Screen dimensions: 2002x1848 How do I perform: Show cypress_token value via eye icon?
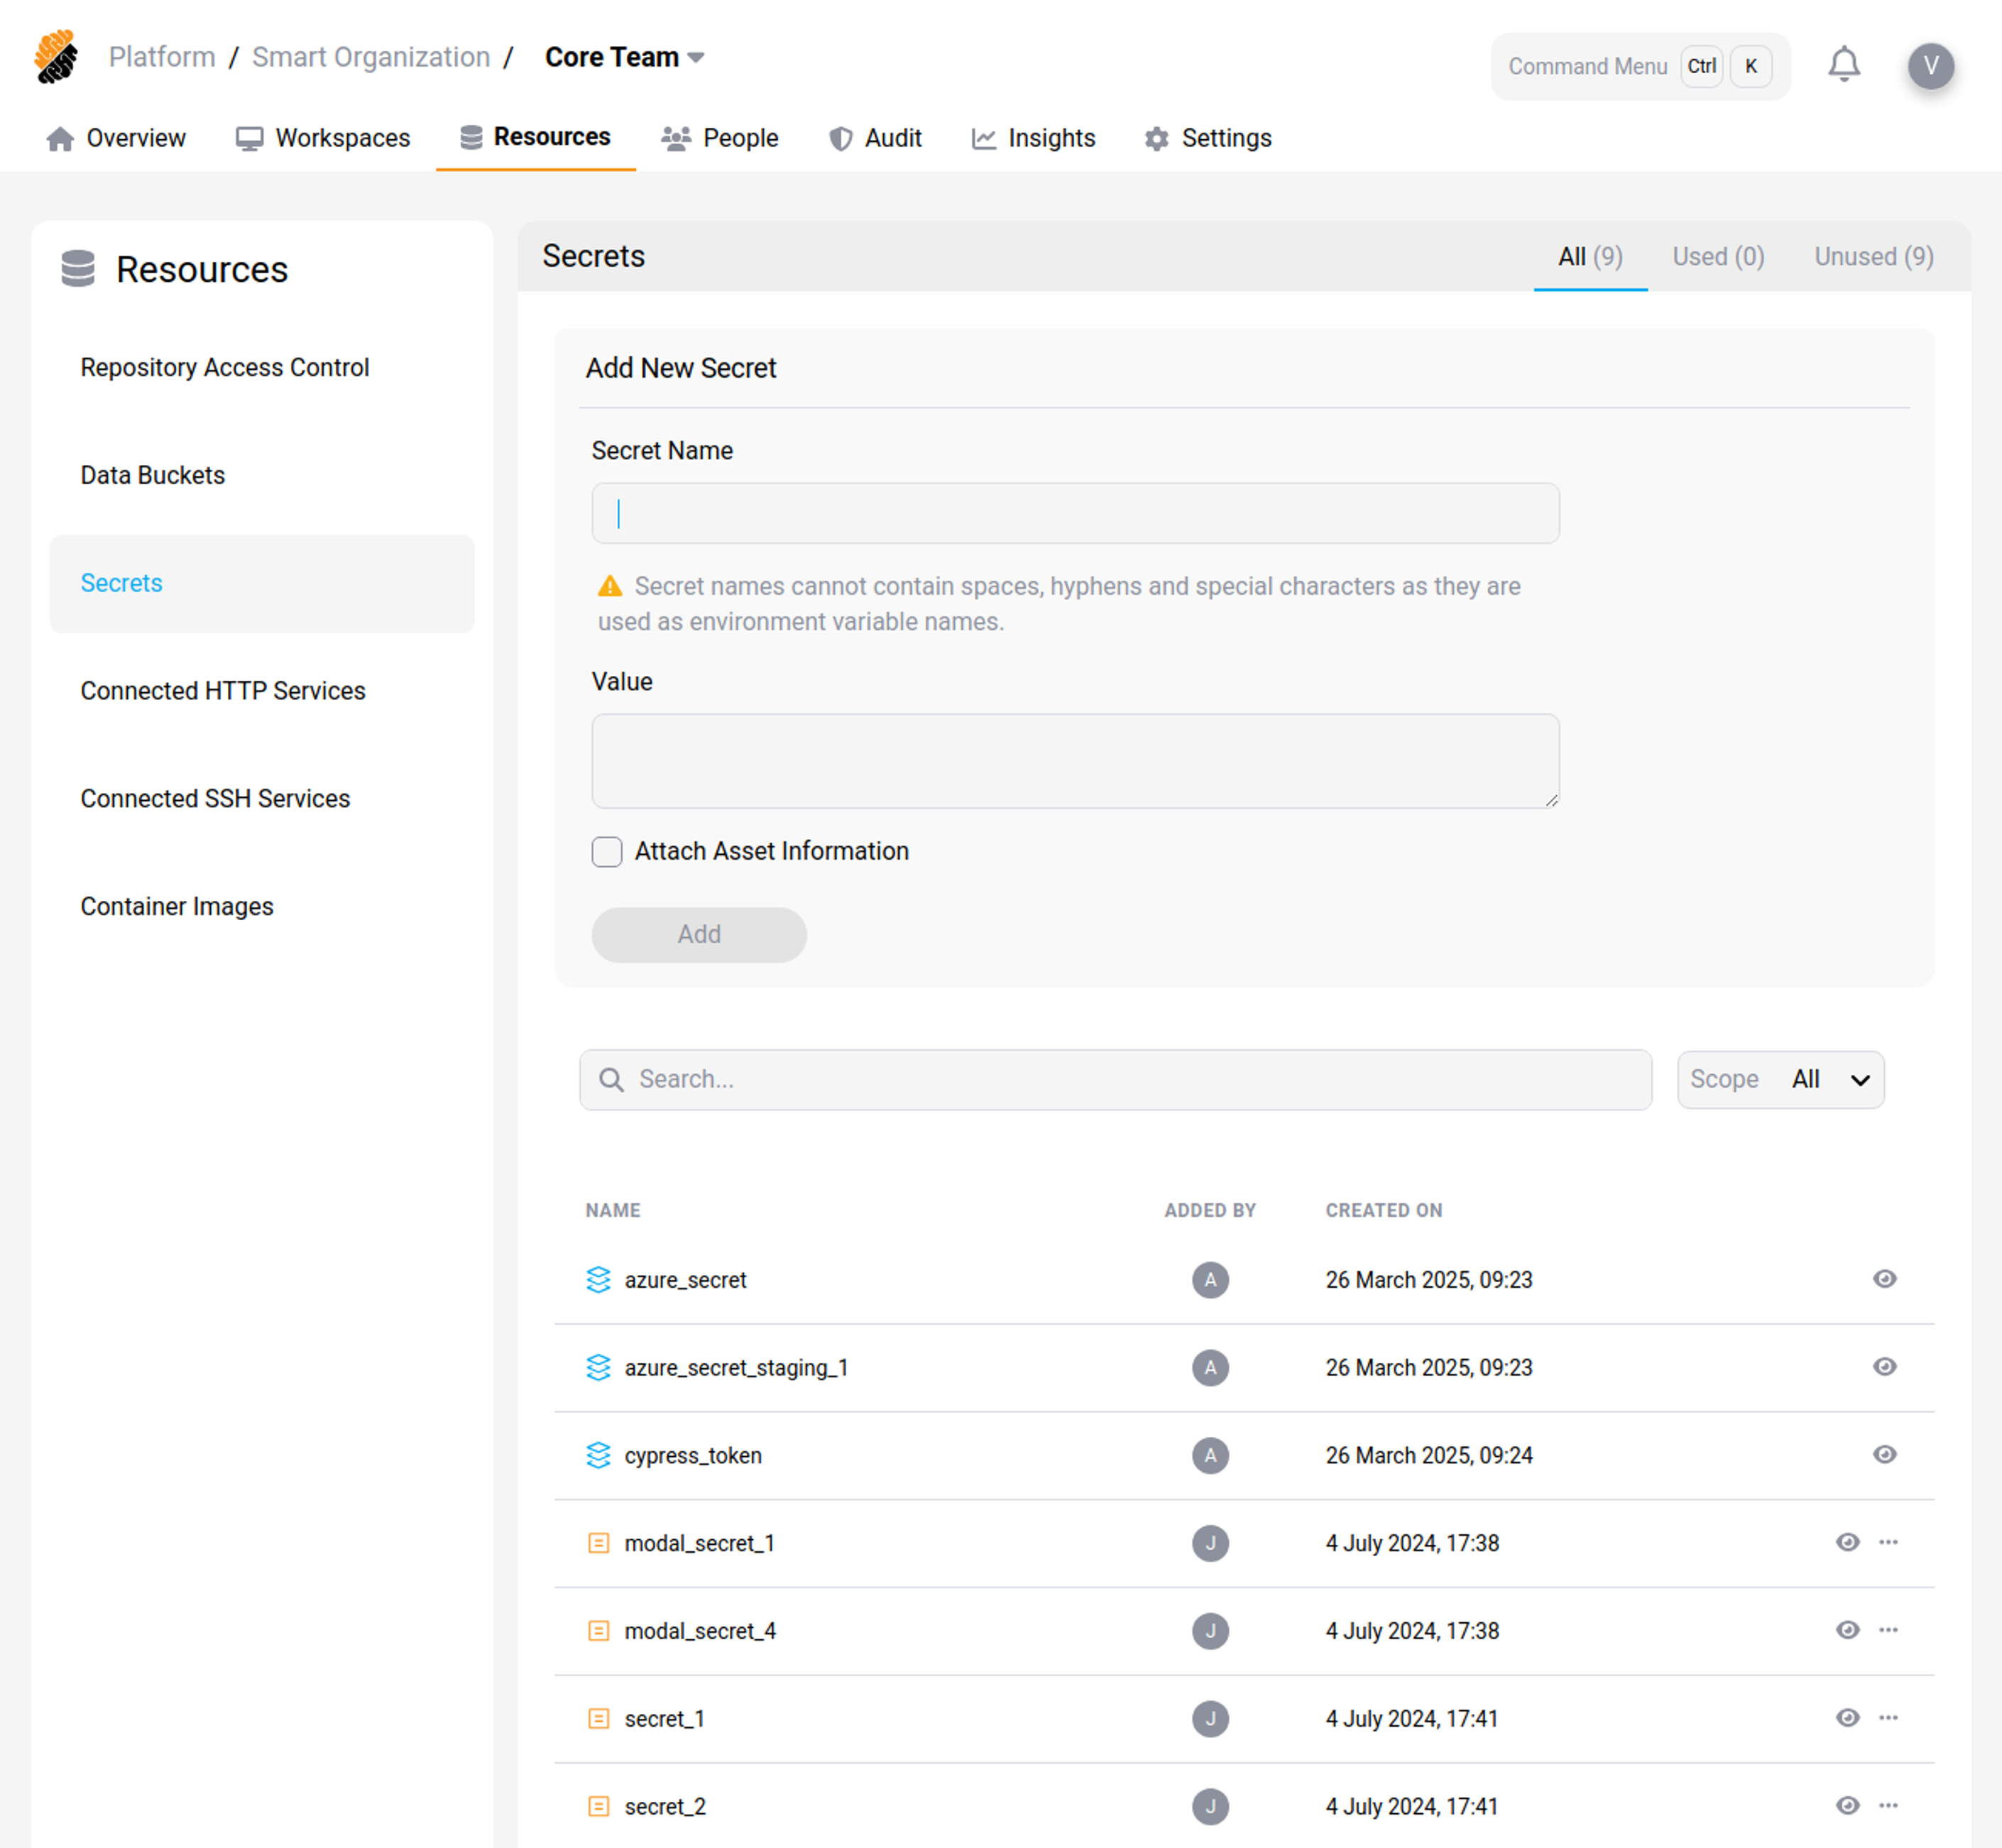tap(1884, 1454)
